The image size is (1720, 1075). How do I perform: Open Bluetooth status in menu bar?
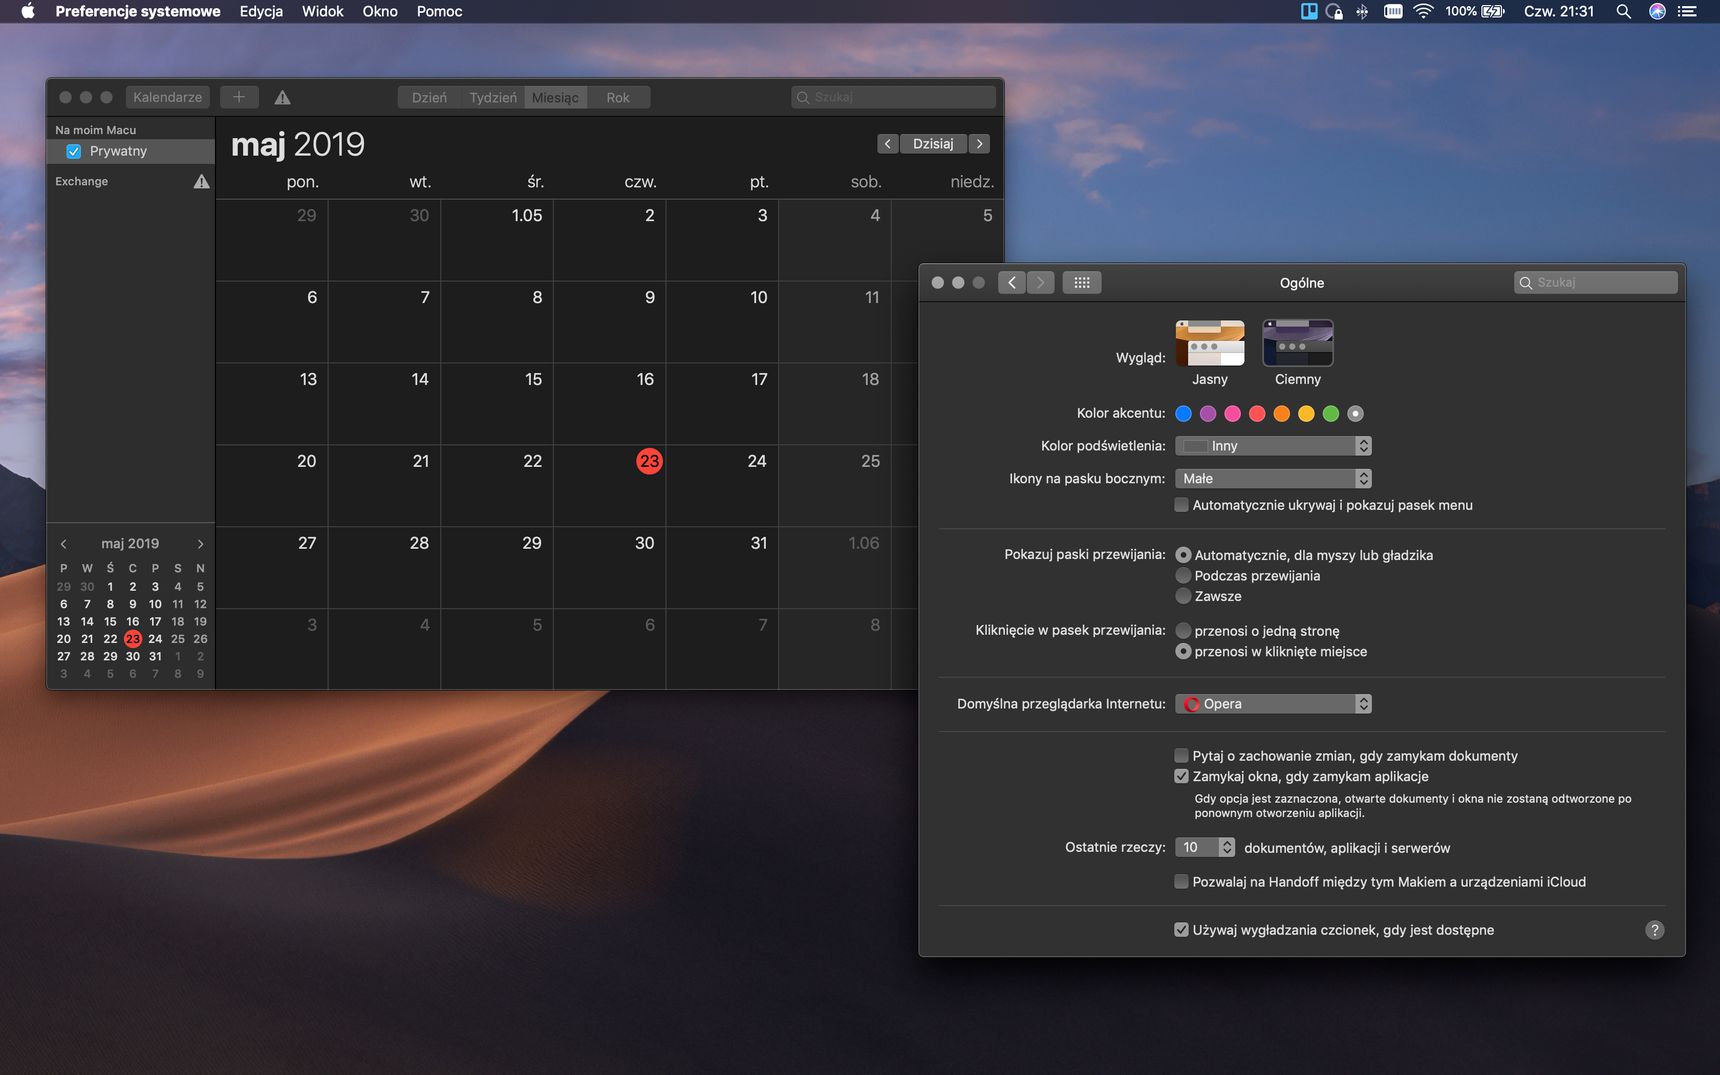(1362, 11)
